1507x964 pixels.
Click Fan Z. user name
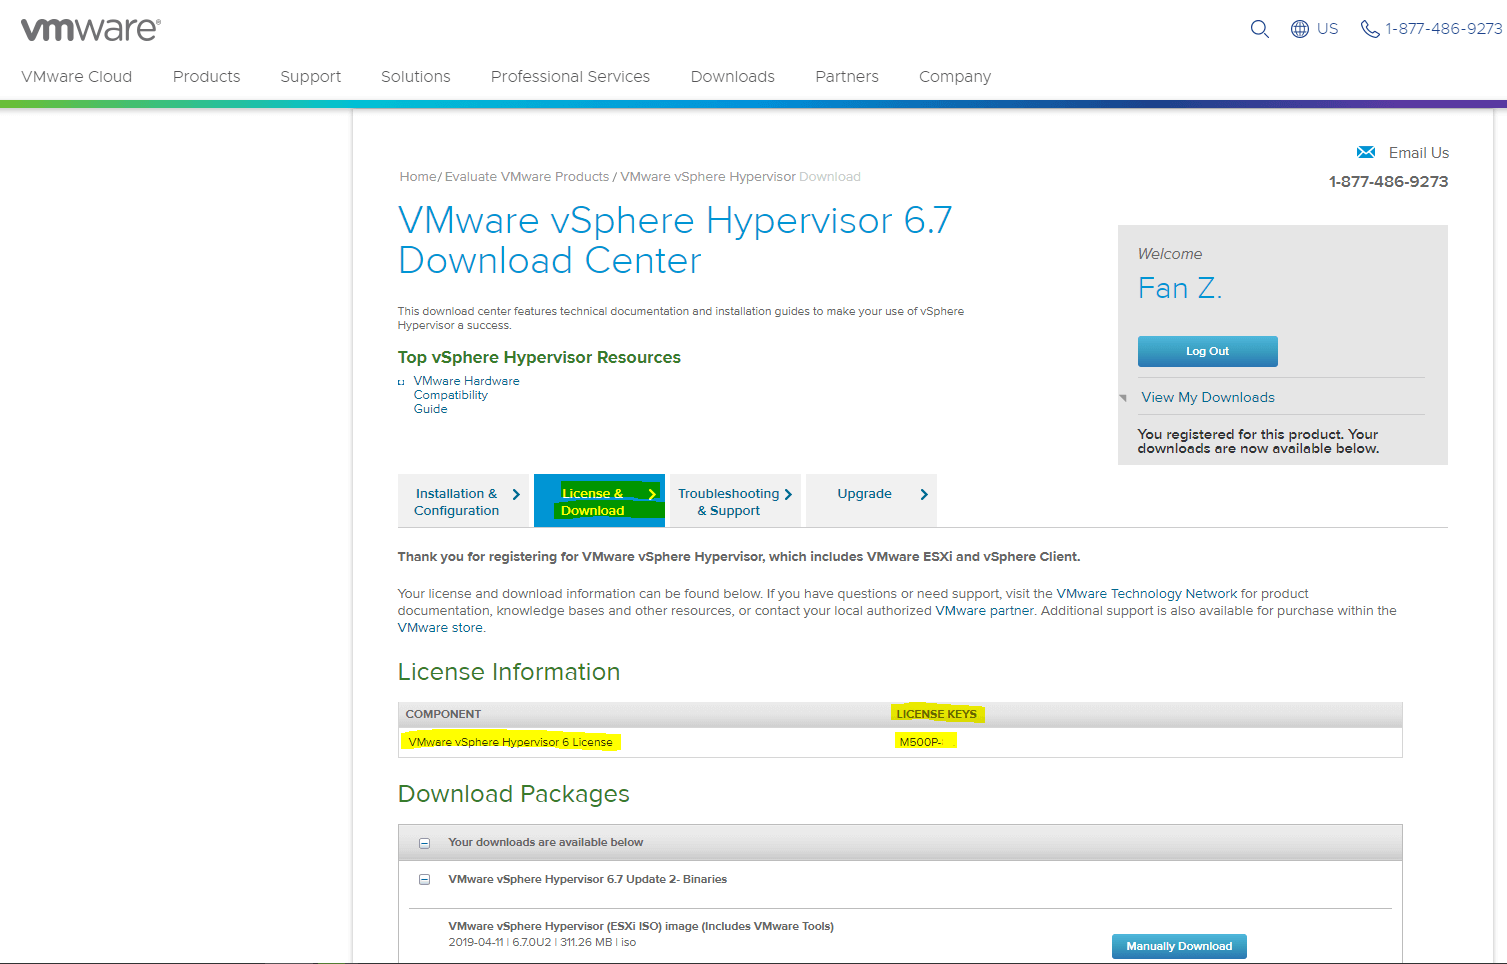pyautogui.click(x=1180, y=288)
